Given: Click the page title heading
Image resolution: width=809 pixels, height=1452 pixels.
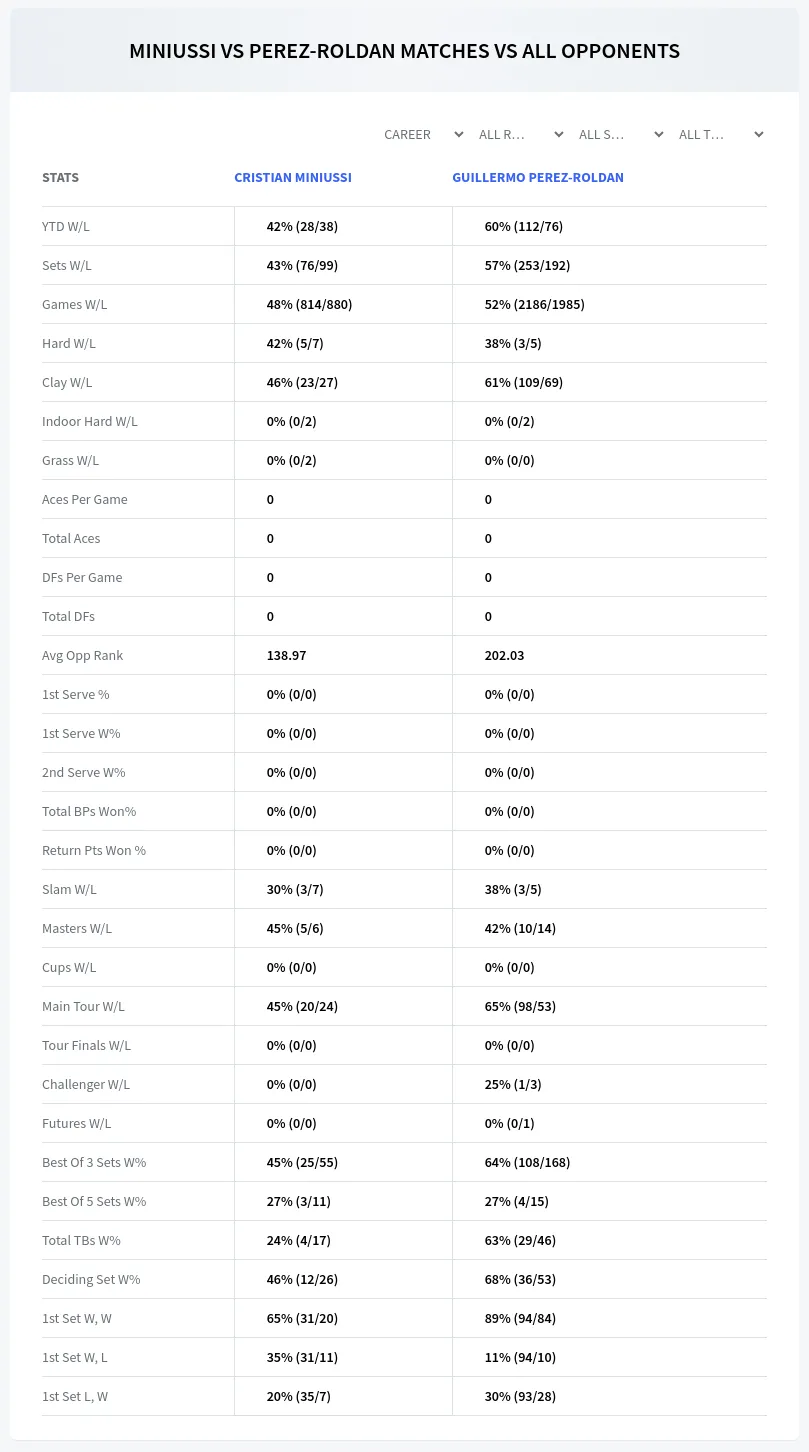Looking at the screenshot, I should coord(404,51).
